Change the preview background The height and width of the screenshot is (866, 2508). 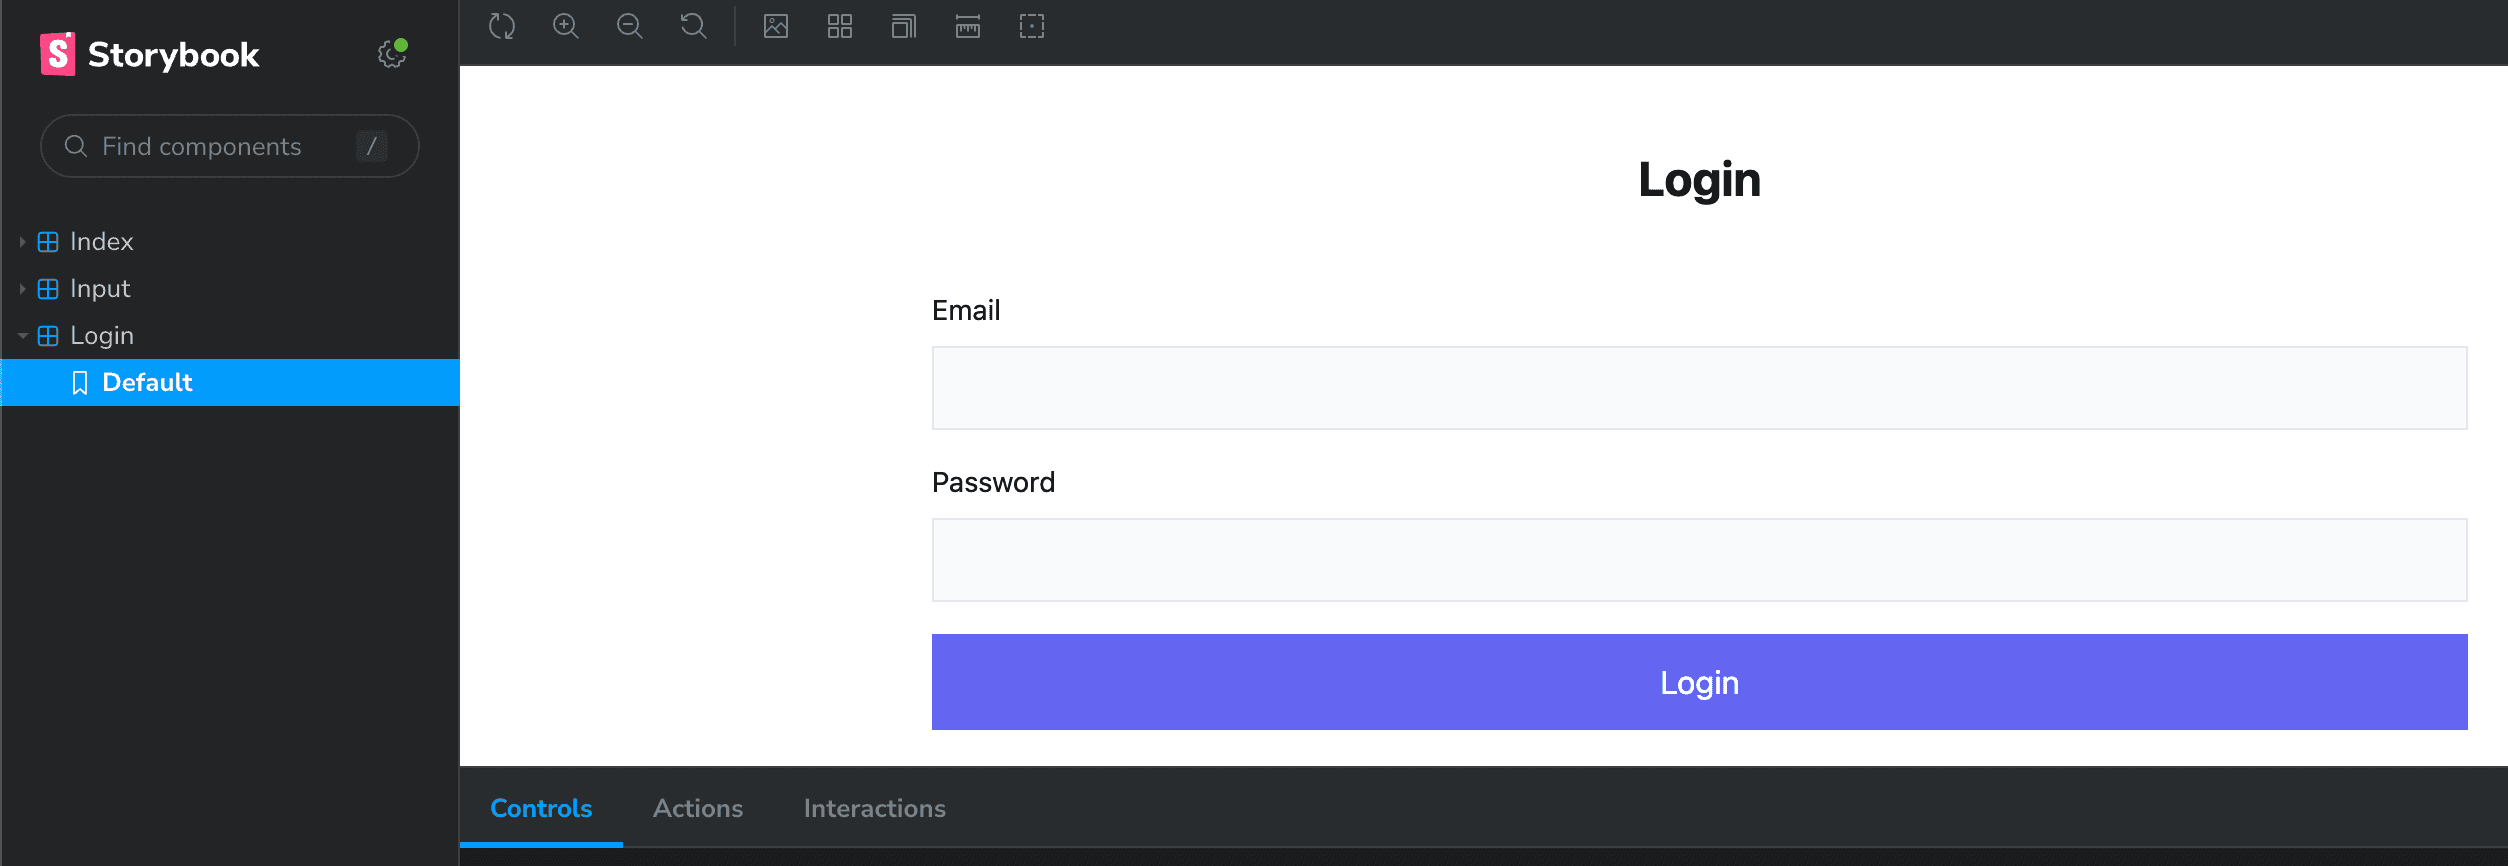(776, 26)
